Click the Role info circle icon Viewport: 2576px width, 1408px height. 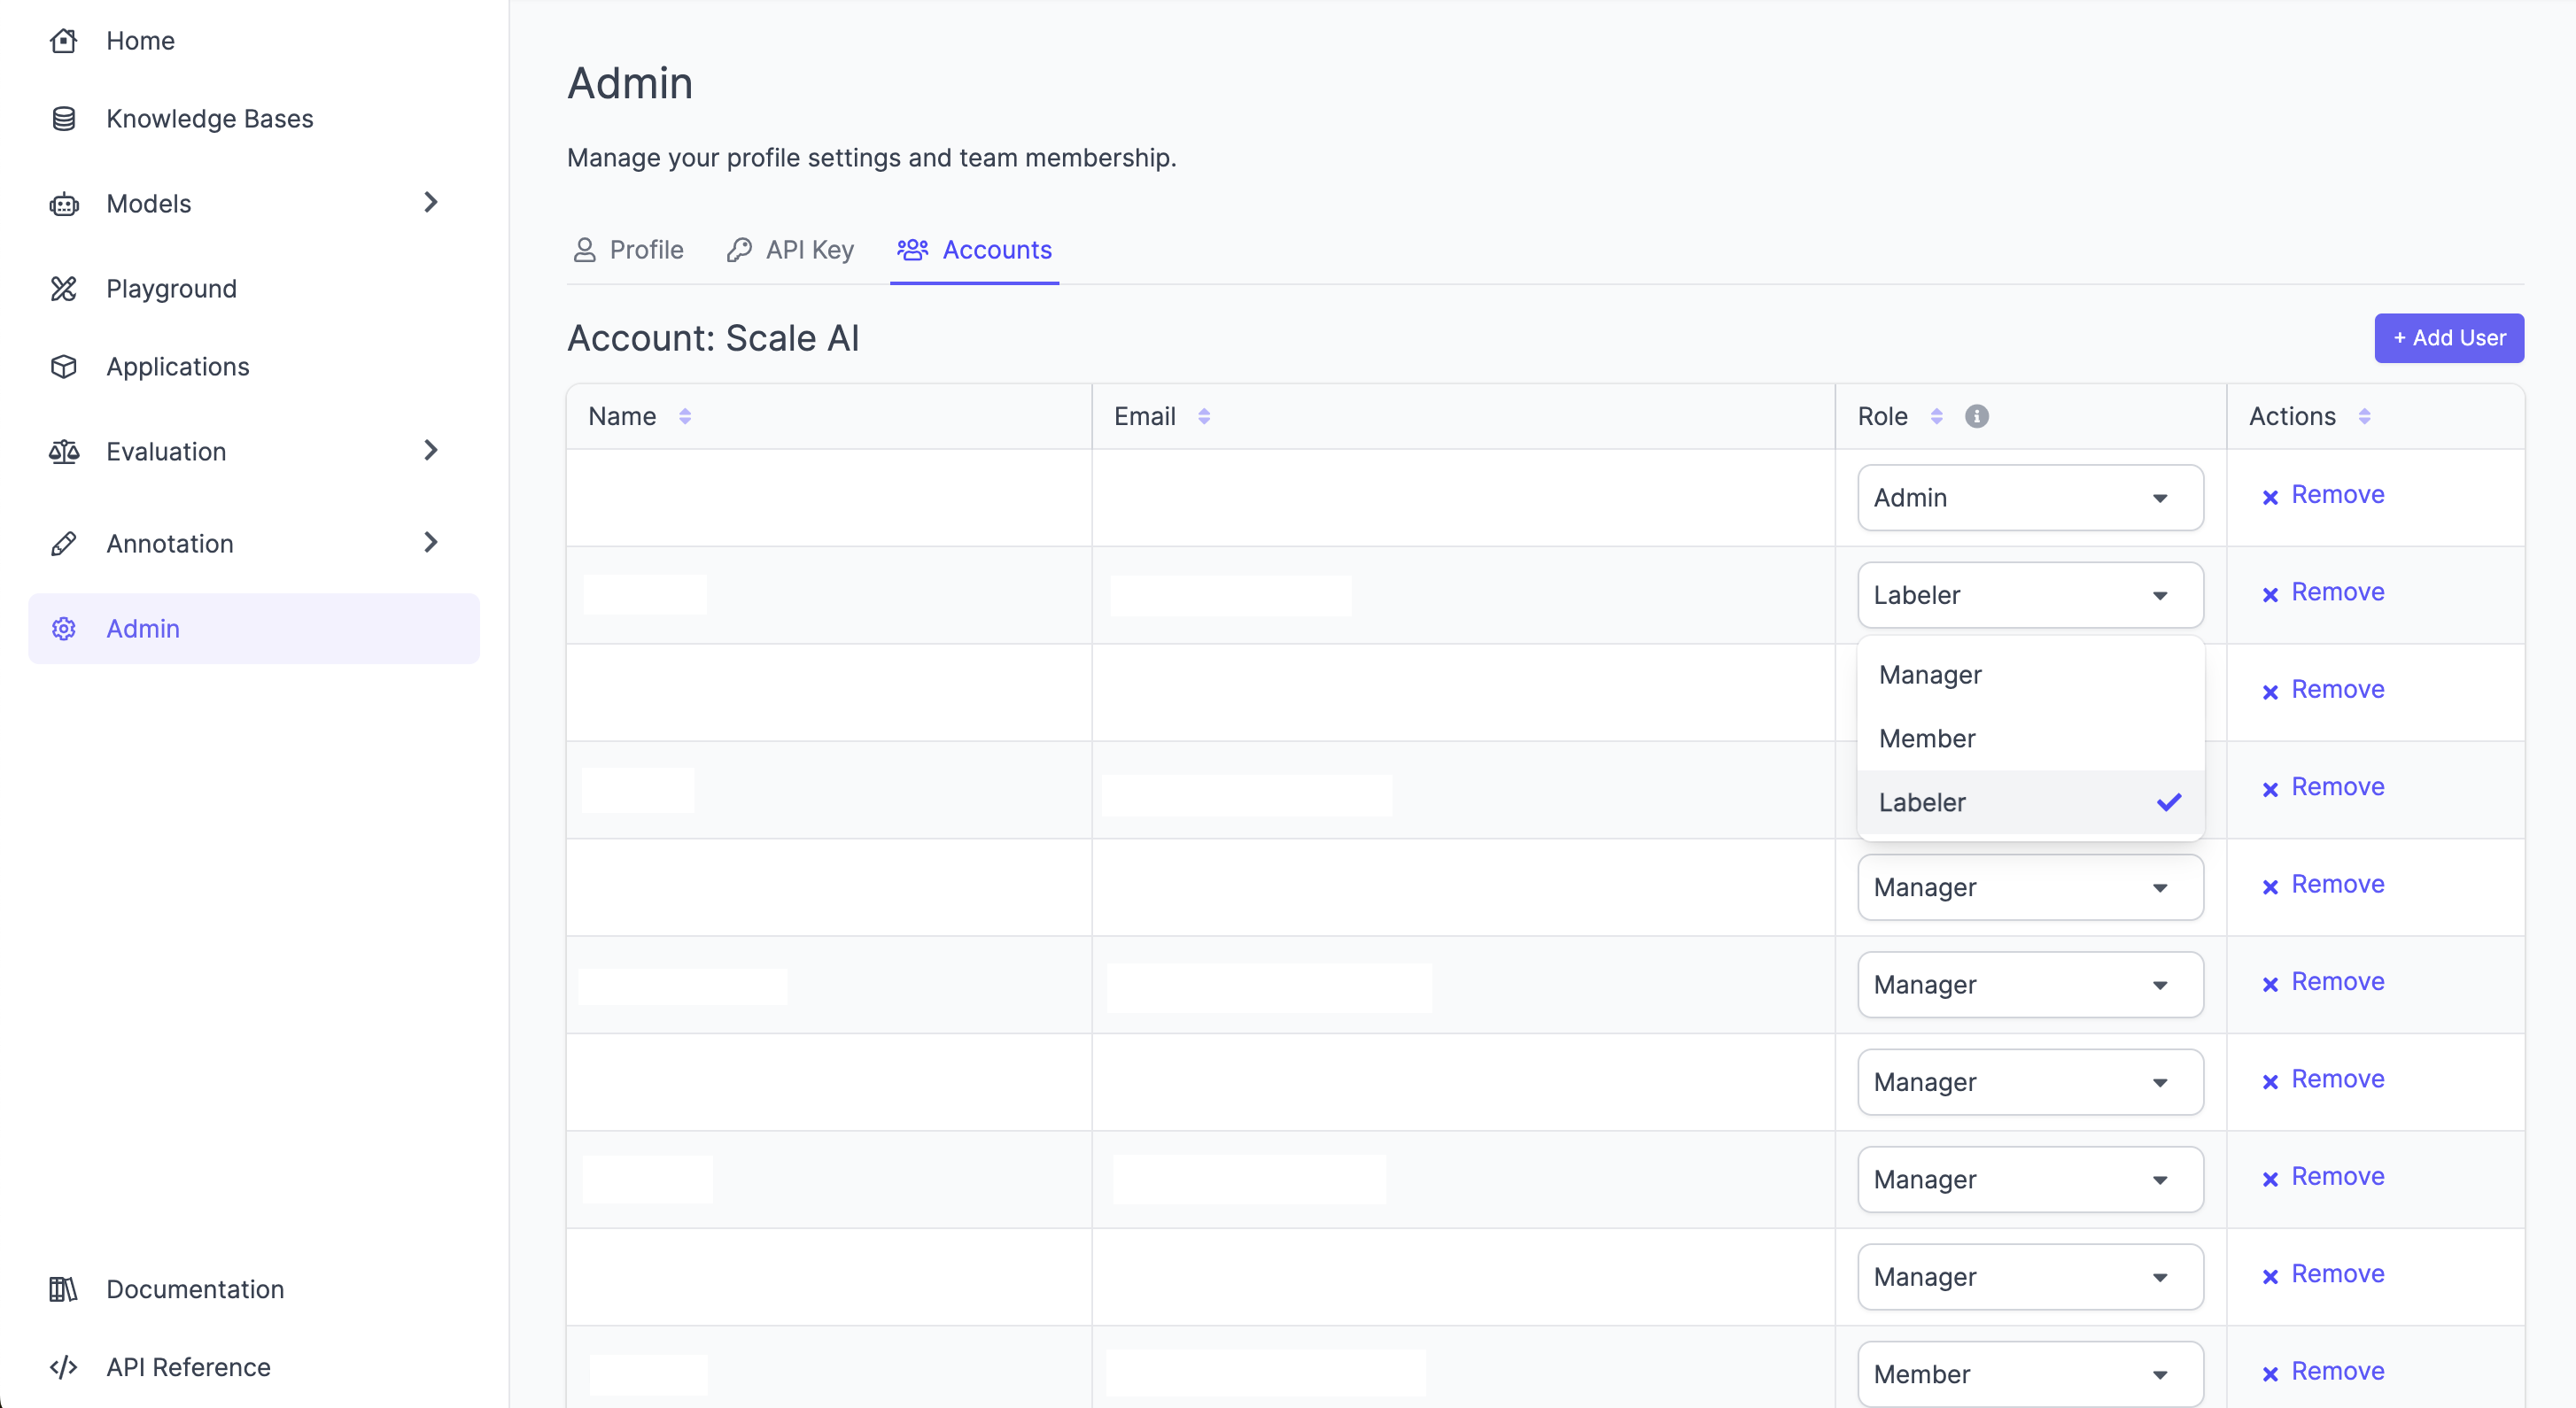pos(1976,416)
